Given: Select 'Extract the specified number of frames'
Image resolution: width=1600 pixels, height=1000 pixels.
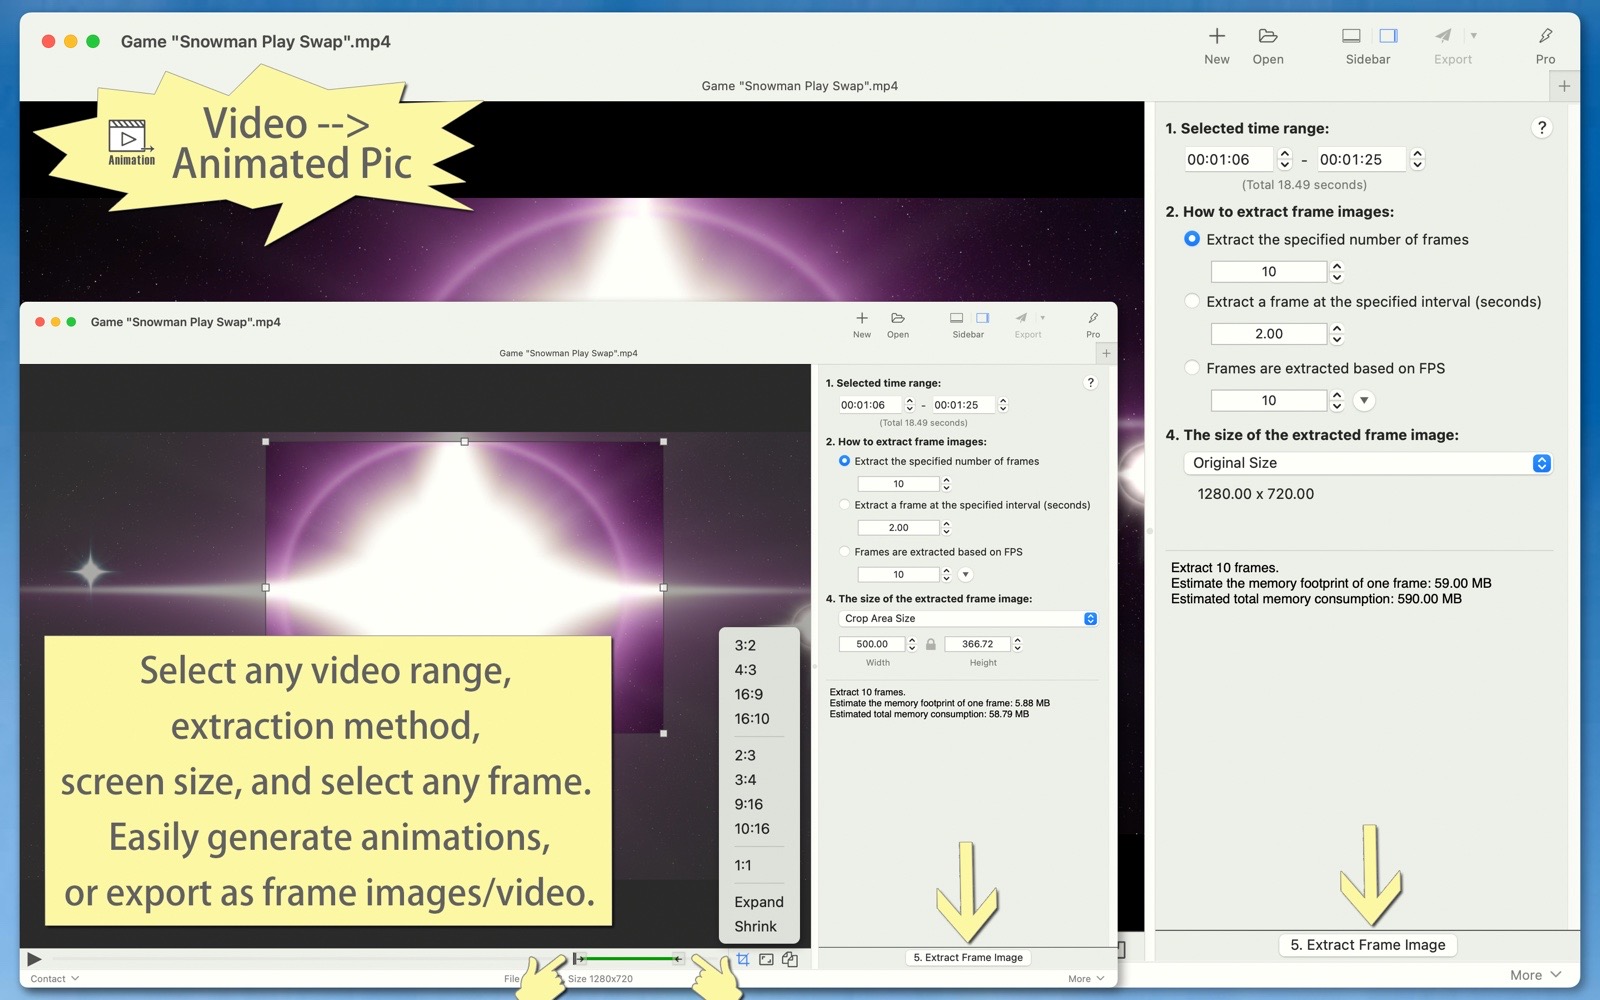Looking at the screenshot, I should point(1192,239).
